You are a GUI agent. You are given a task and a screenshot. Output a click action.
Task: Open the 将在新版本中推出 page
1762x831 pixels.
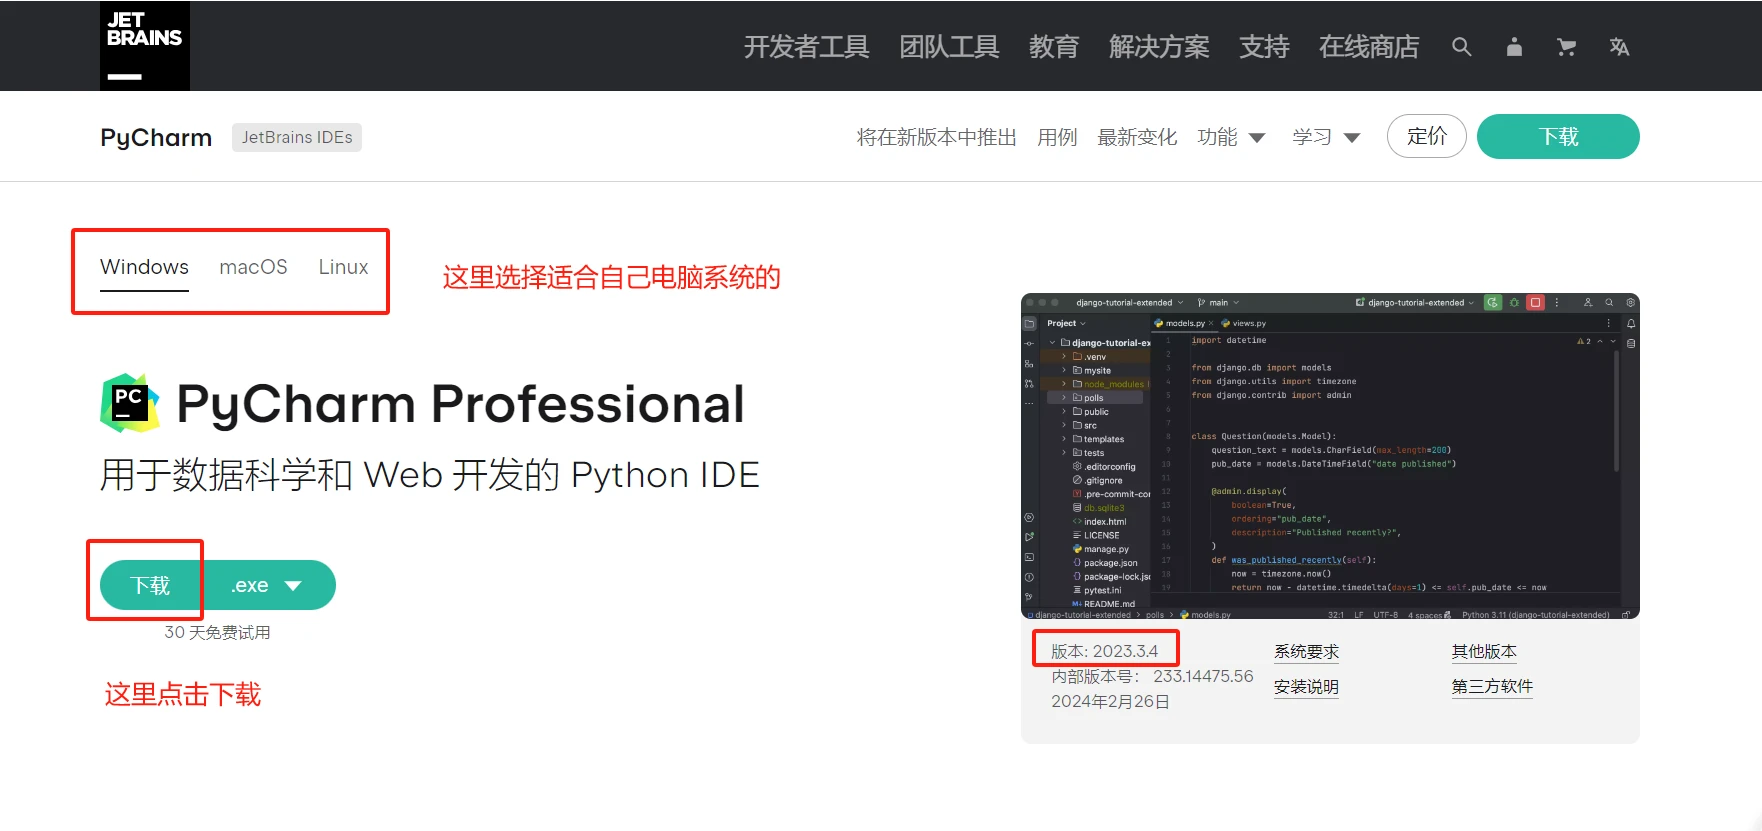pyautogui.click(x=936, y=137)
